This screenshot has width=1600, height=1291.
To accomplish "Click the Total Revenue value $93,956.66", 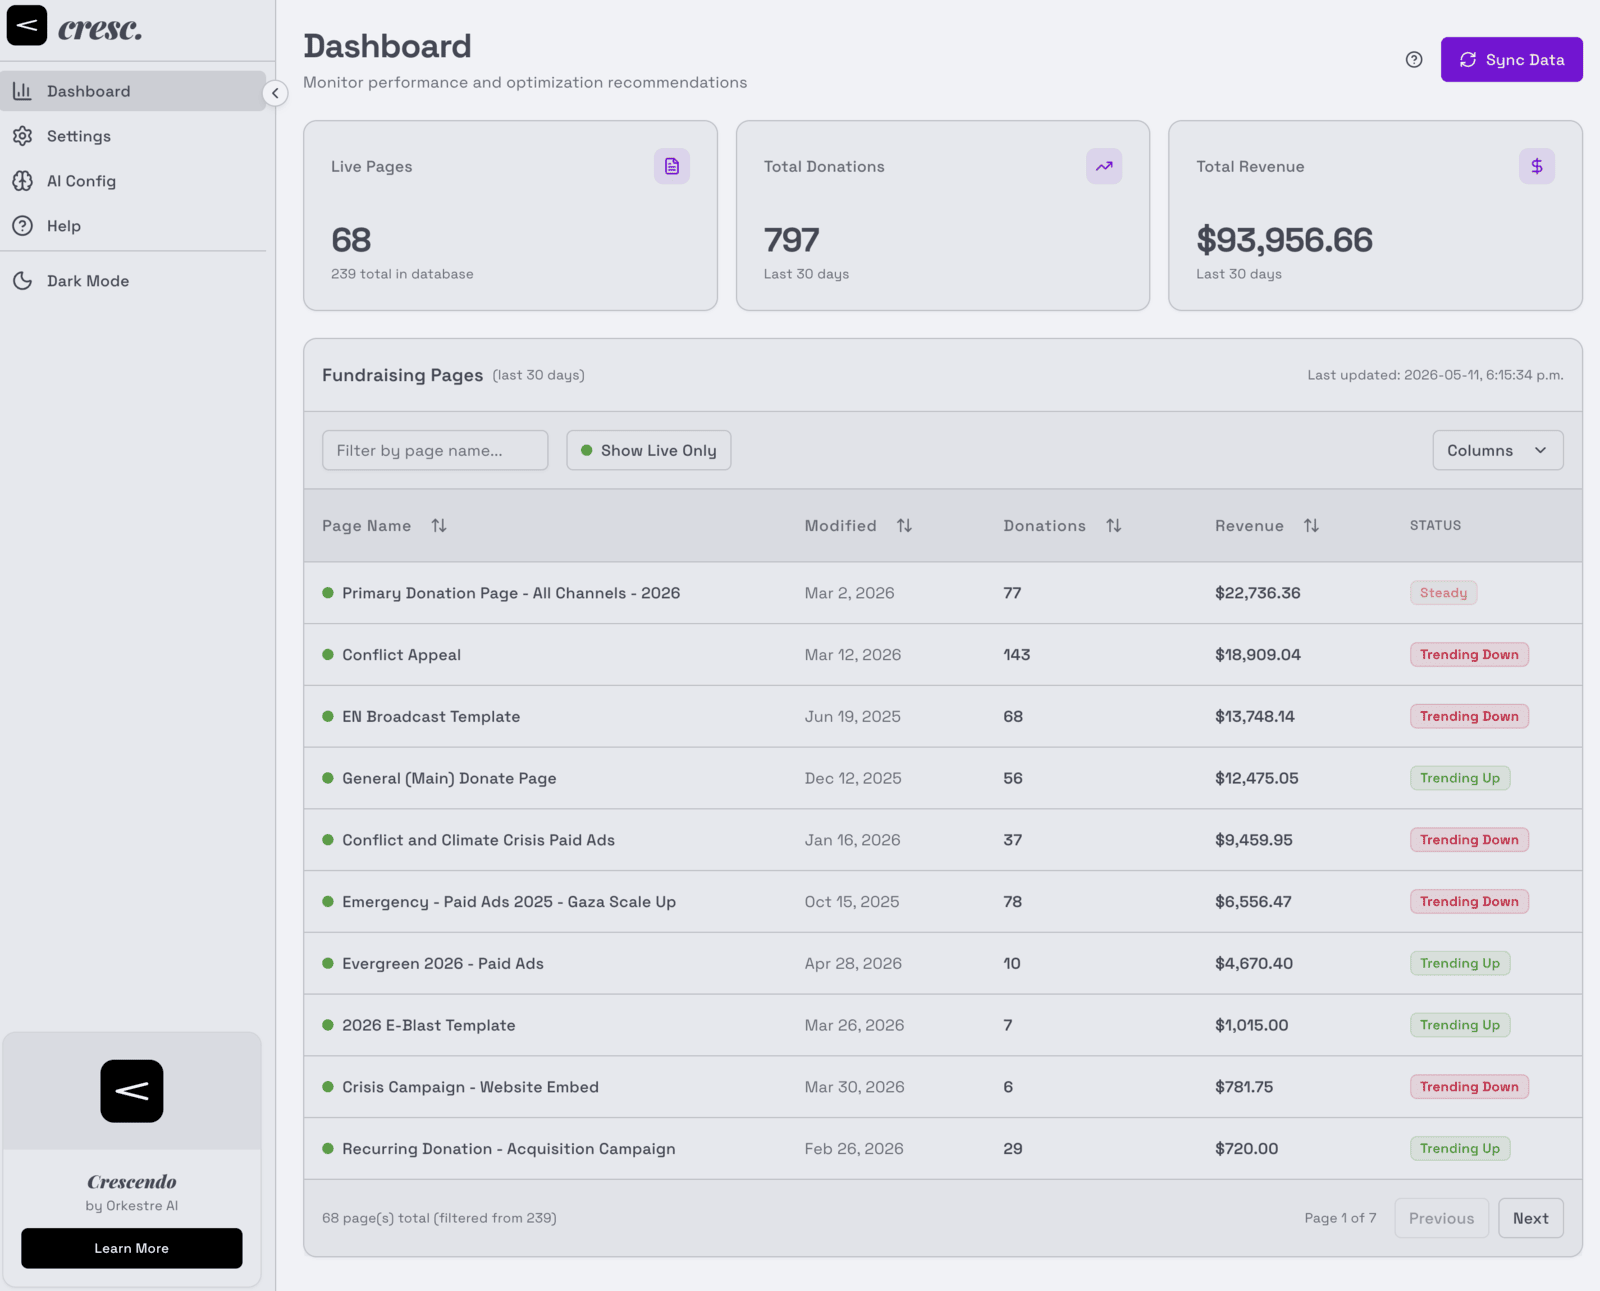I will (1285, 240).
